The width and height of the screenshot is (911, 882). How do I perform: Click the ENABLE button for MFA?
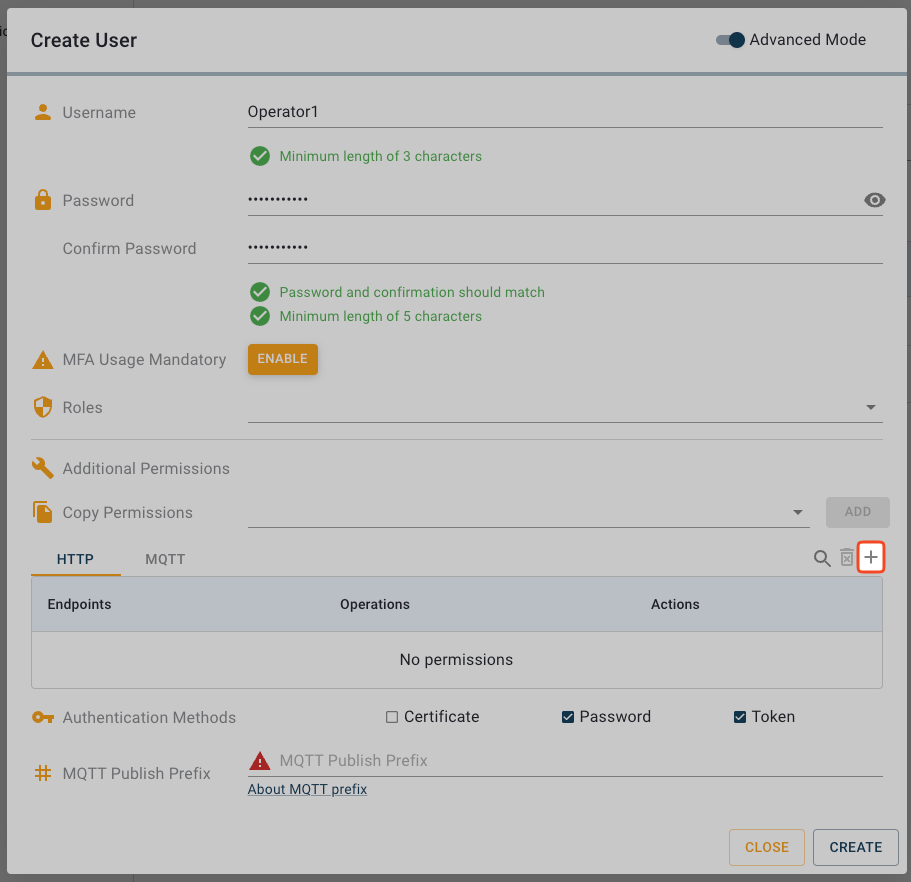[282, 358]
